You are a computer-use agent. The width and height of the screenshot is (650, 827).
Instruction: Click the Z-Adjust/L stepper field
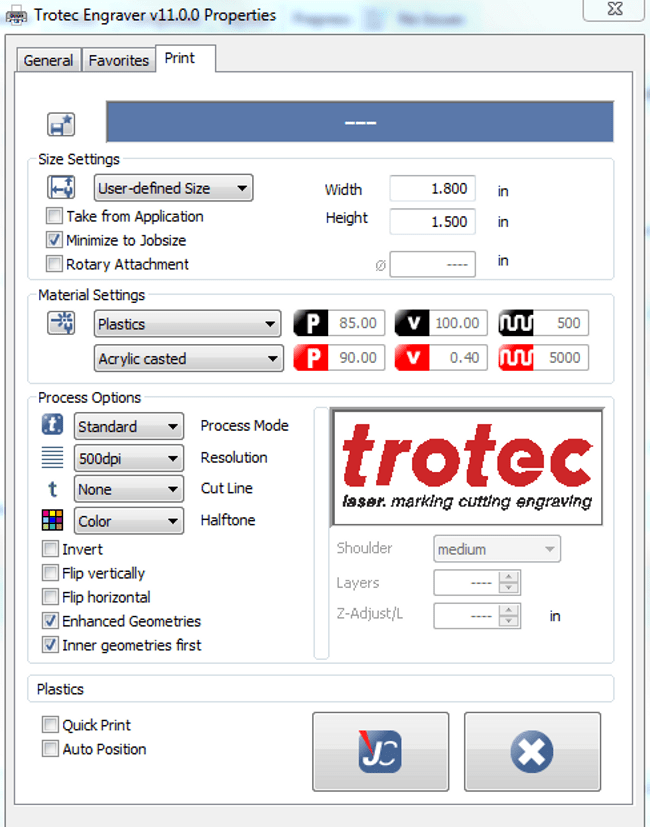tap(477, 616)
